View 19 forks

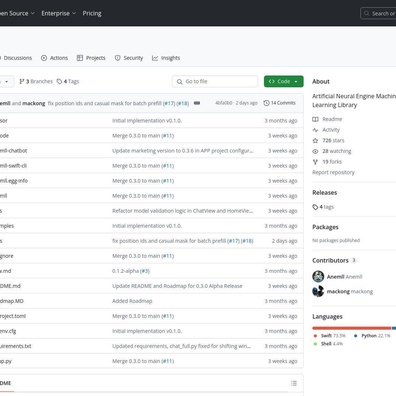332,162
